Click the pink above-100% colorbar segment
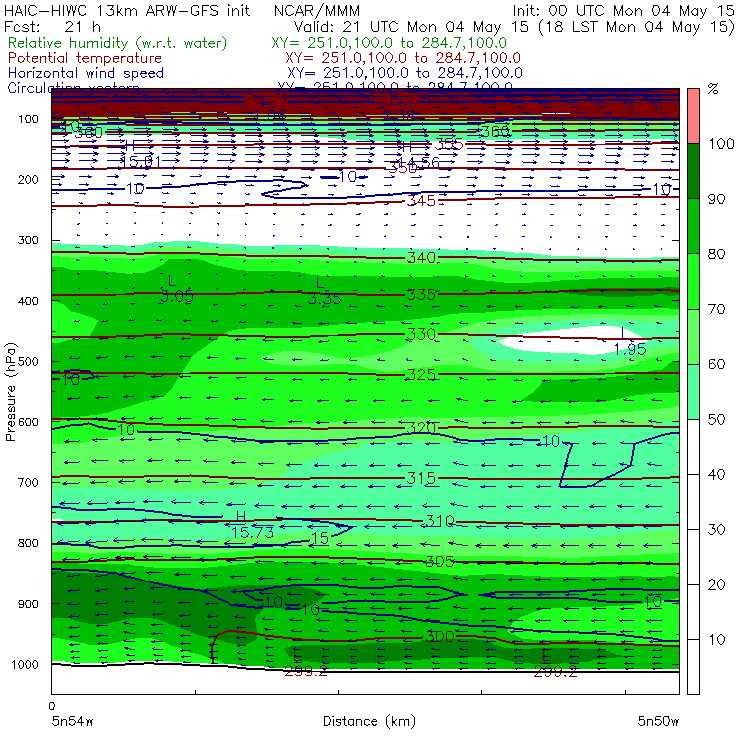This screenshot has height=740, width=740. (693, 116)
